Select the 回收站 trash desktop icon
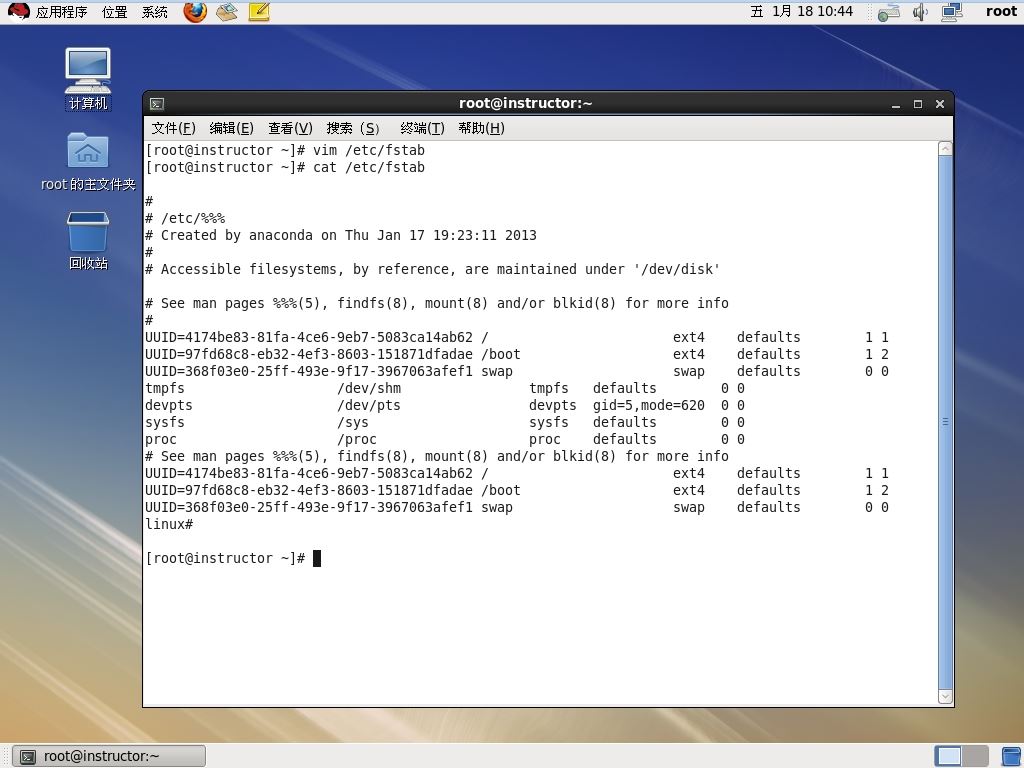The image size is (1024, 768). point(88,240)
